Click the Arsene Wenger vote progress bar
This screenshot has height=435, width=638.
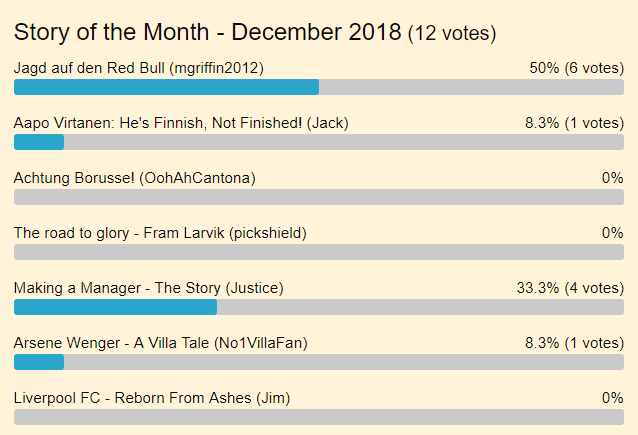tap(318, 362)
